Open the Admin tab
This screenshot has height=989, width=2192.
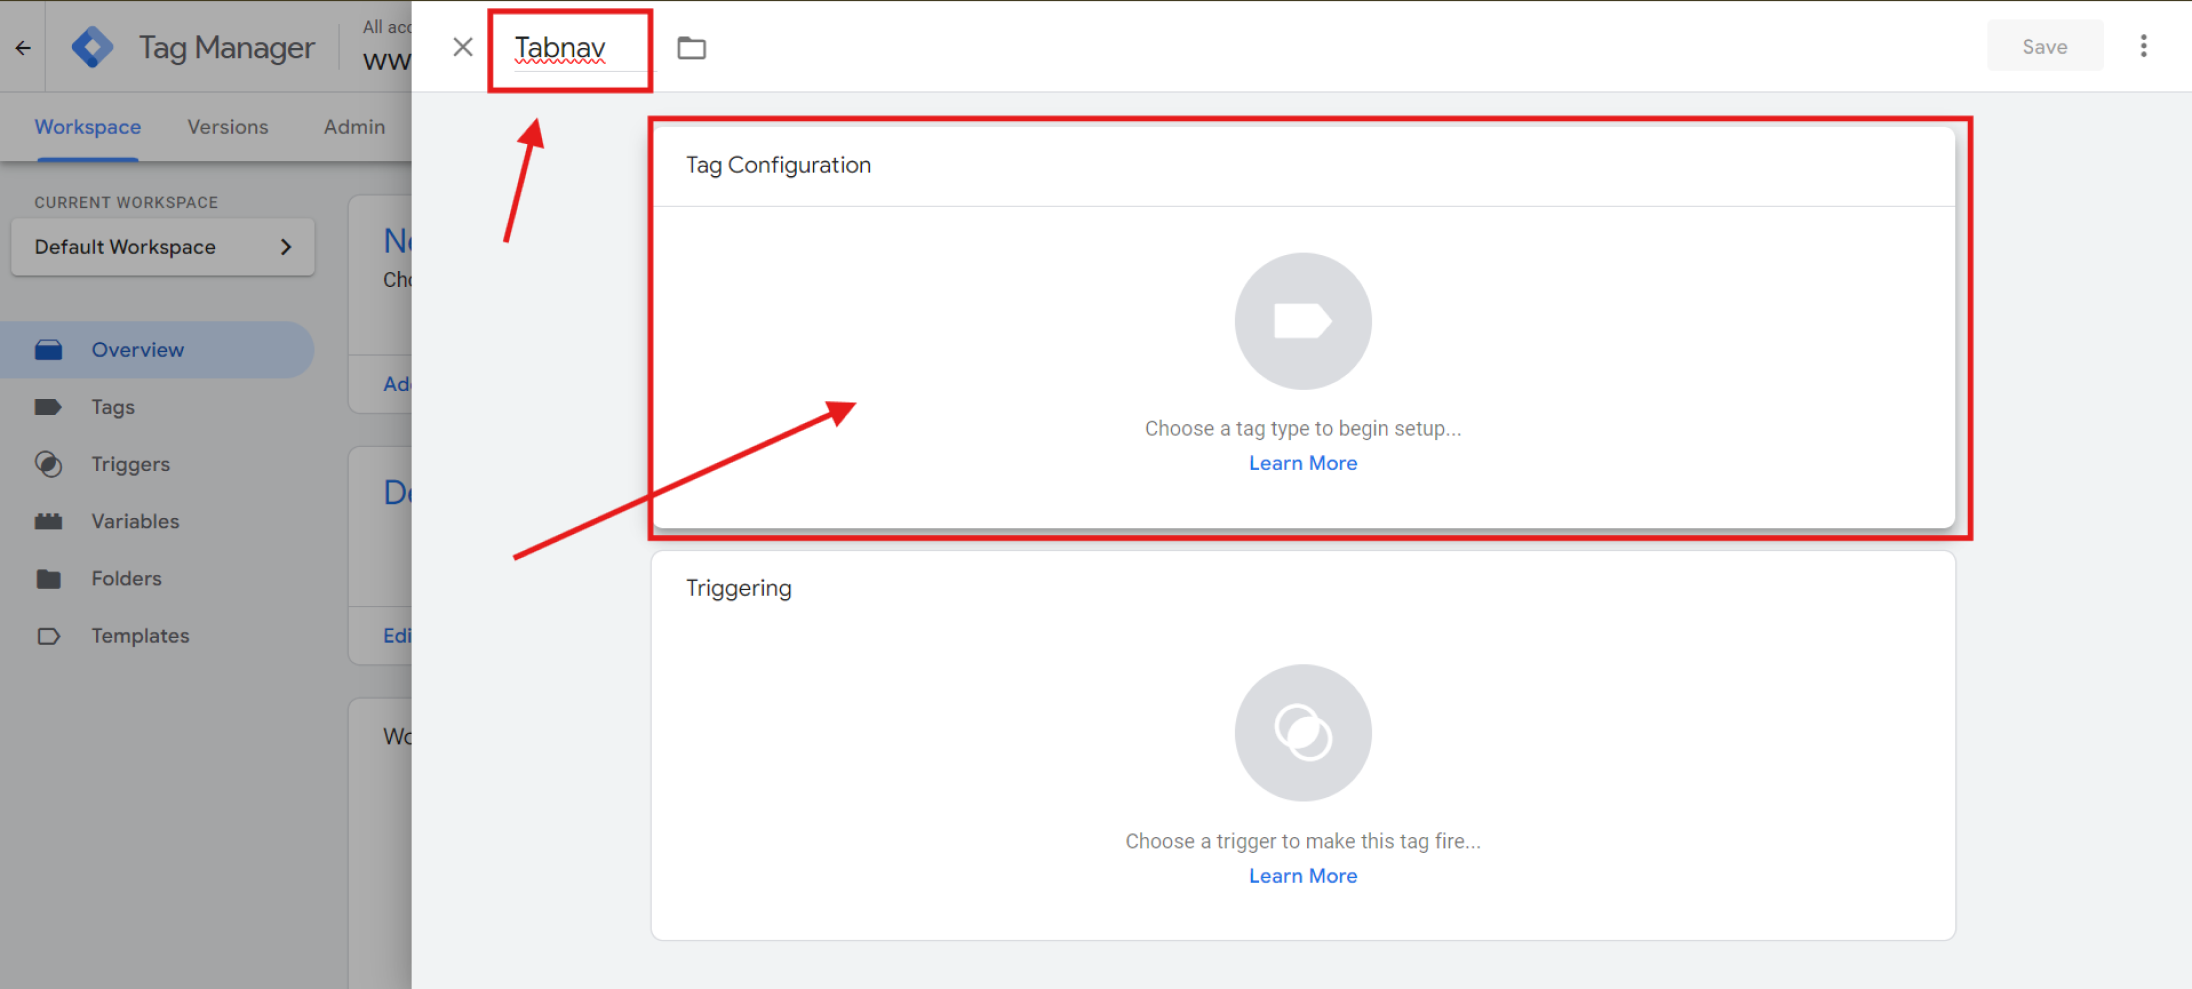point(354,127)
